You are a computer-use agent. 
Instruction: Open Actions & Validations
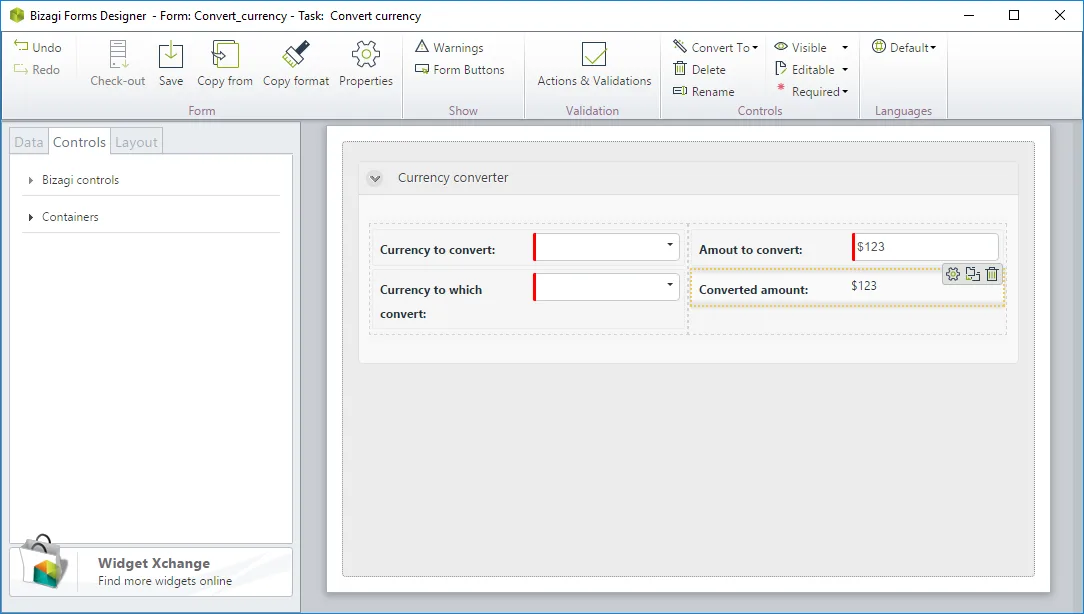click(x=594, y=64)
